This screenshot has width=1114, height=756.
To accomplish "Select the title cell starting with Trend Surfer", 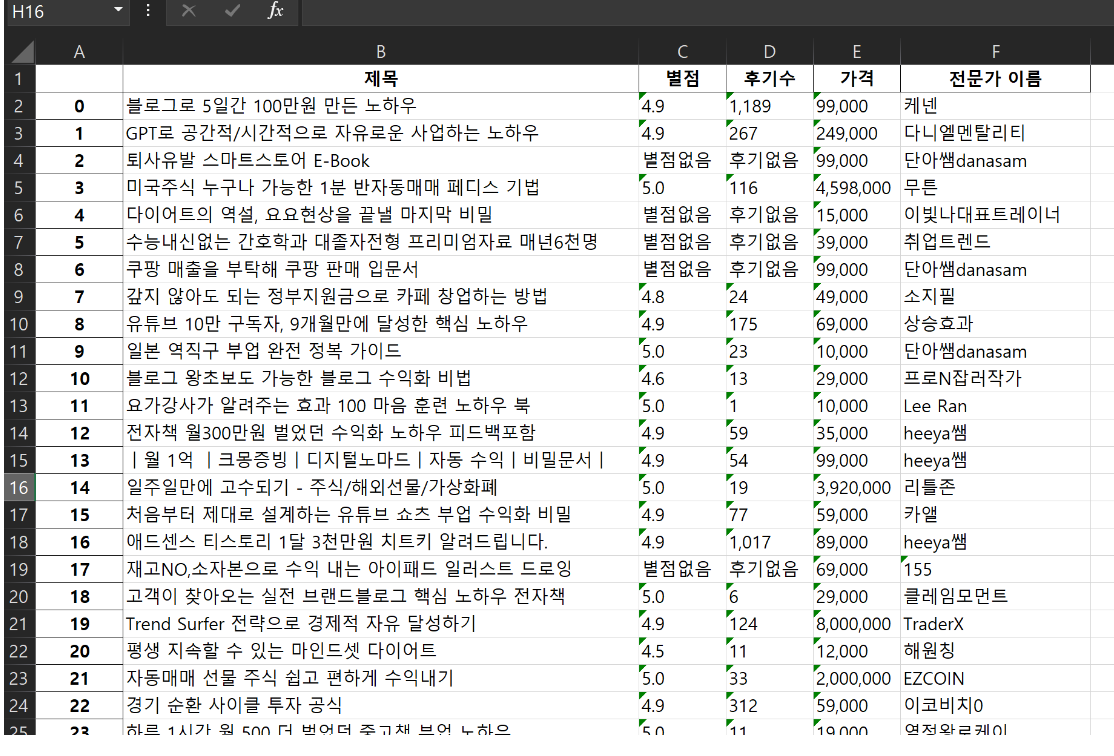I will 380,624.
